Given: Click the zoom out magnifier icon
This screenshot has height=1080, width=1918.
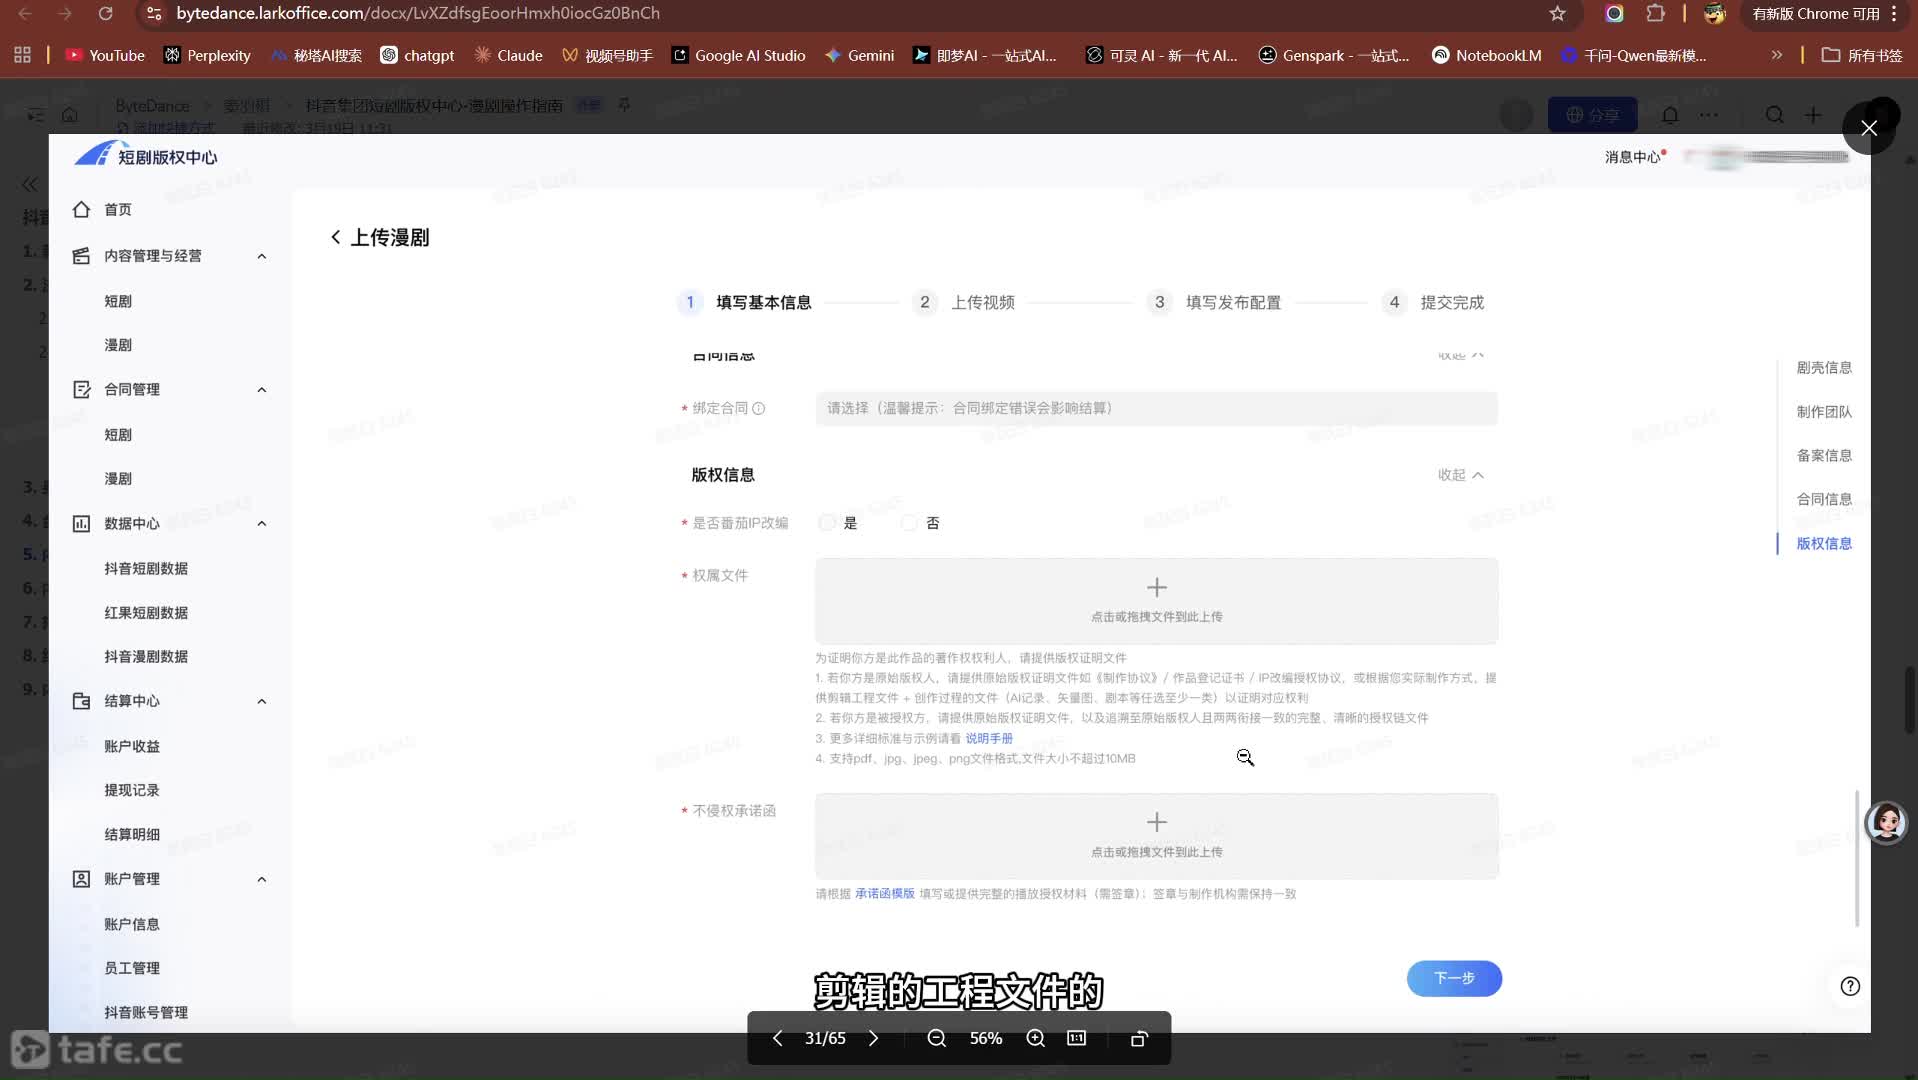Looking at the screenshot, I should pyautogui.click(x=936, y=1038).
